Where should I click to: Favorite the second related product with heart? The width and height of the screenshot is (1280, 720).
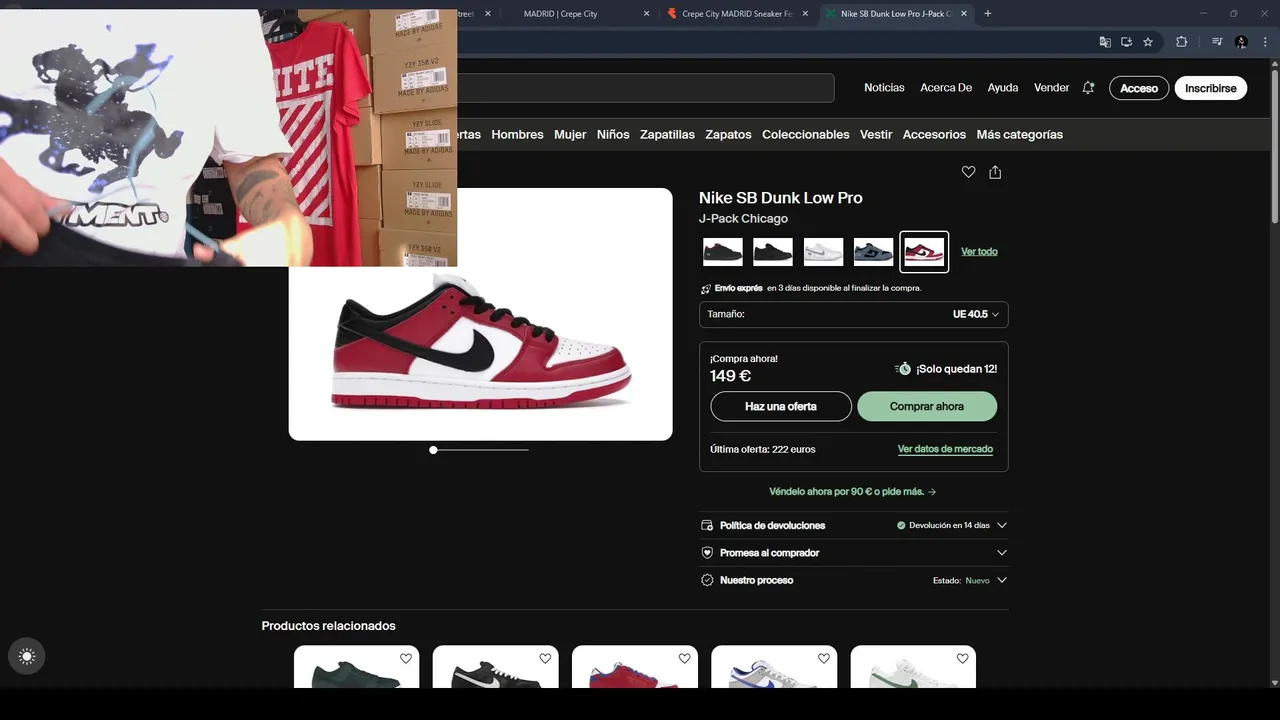point(545,658)
